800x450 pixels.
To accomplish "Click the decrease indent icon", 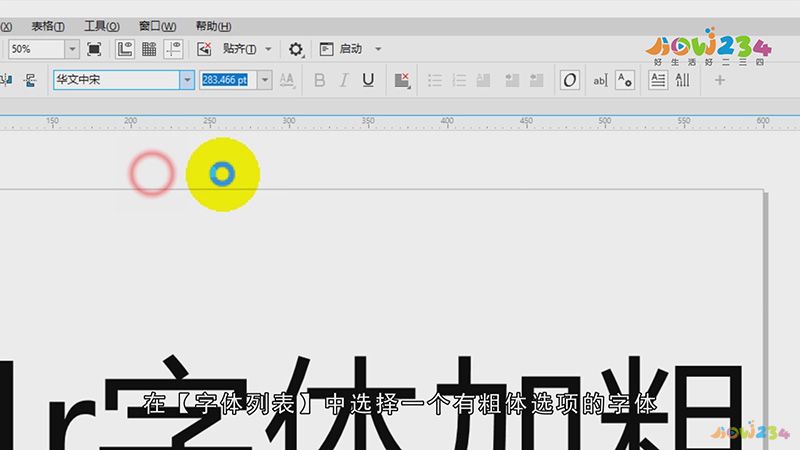I will (536, 80).
